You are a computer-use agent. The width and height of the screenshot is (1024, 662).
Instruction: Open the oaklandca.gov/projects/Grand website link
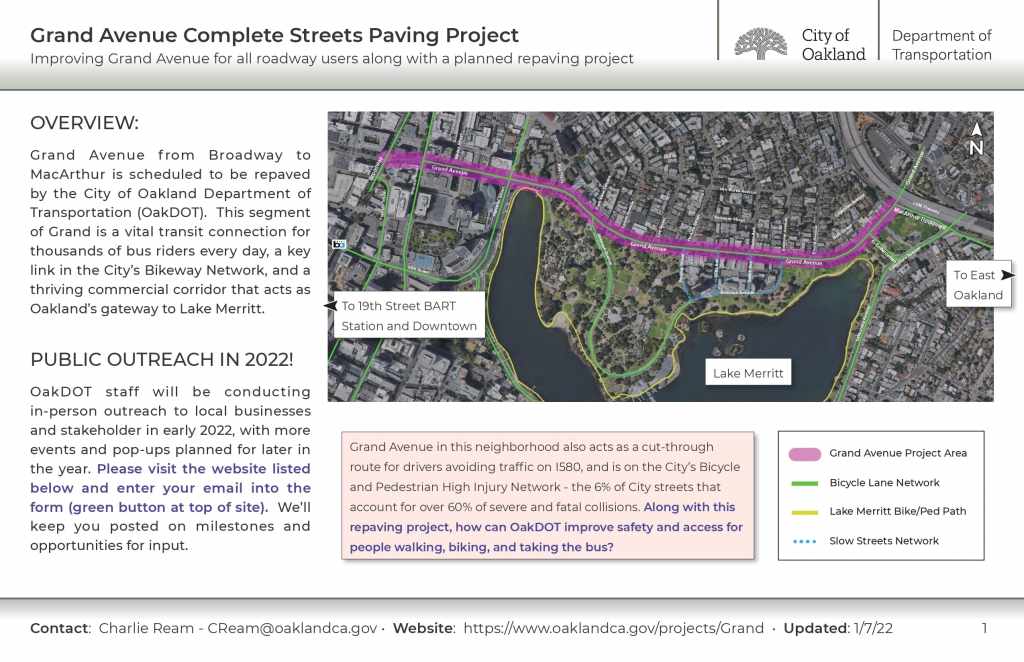tap(614, 628)
